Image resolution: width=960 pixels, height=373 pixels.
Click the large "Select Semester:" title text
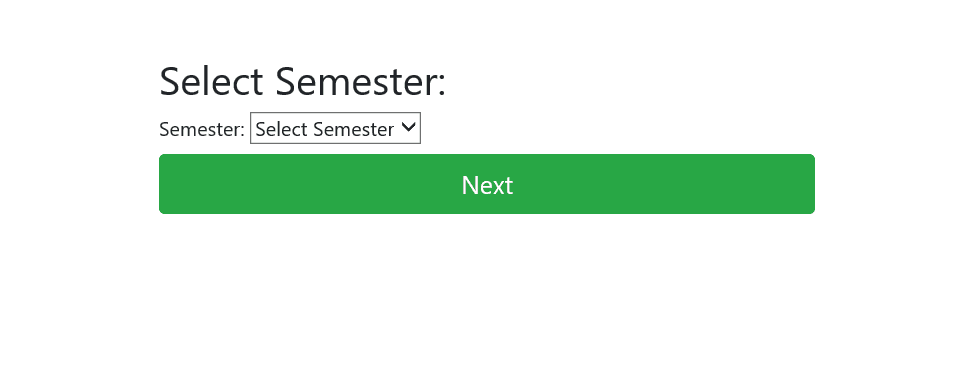(302, 81)
